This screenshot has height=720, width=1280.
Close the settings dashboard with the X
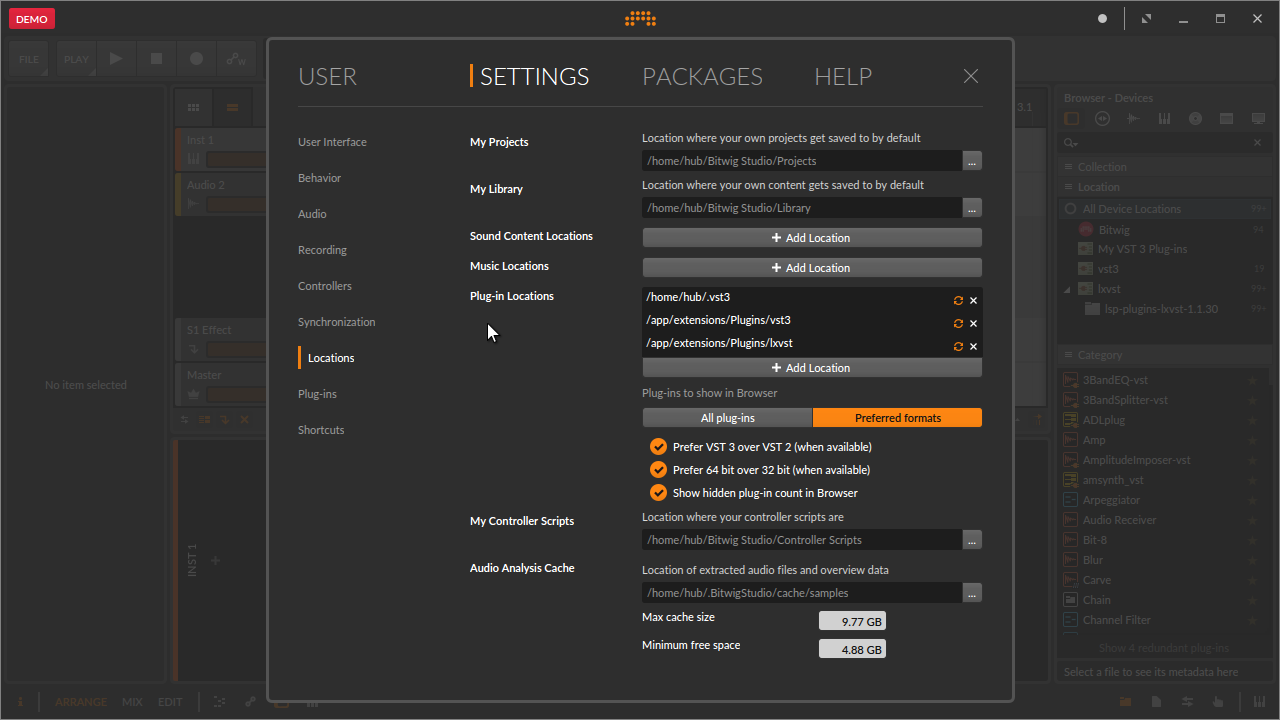[x=970, y=76]
